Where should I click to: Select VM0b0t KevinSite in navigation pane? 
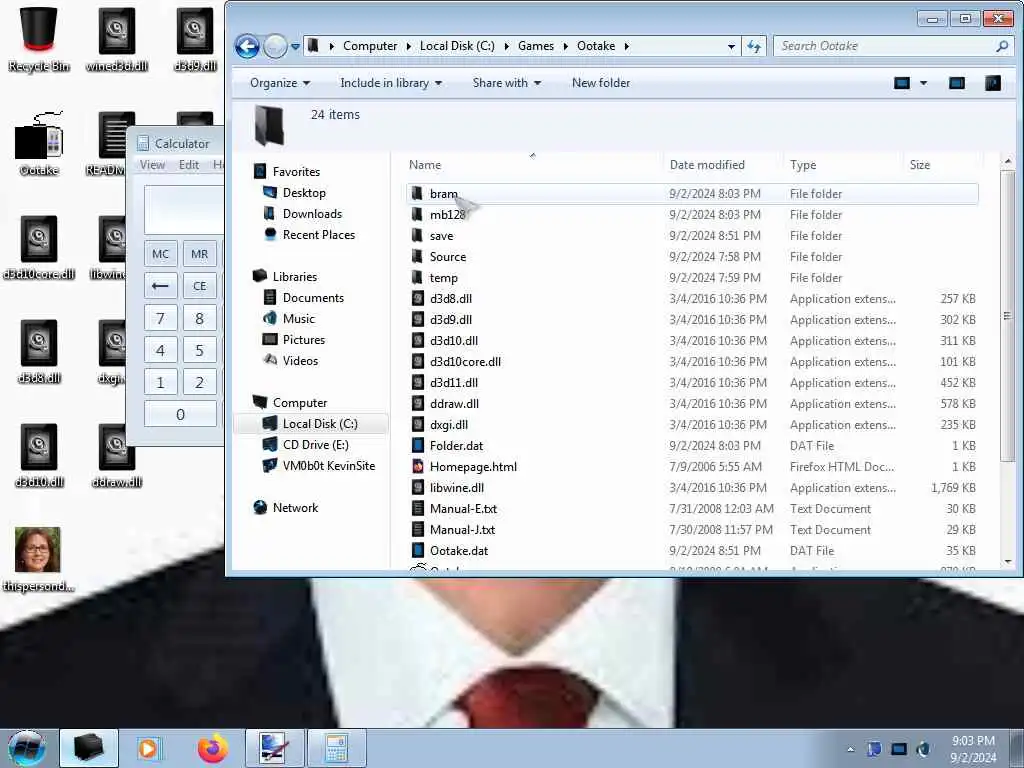click(x=328, y=466)
